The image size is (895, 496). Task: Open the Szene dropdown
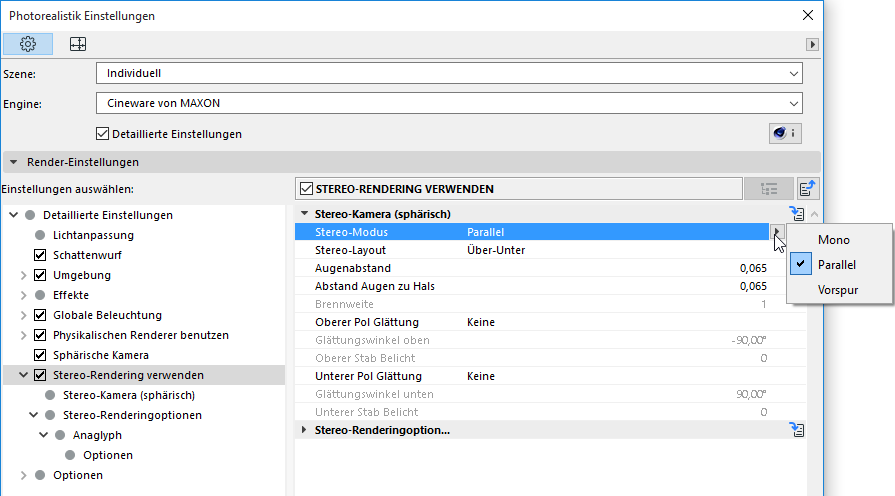pos(450,73)
